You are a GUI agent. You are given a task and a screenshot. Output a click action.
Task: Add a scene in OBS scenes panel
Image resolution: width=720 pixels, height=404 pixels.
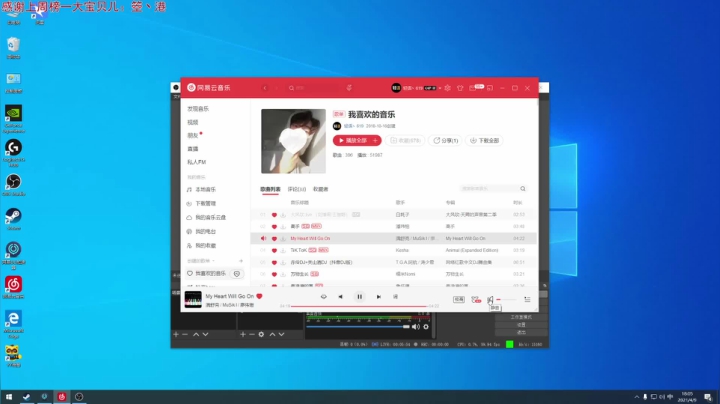click(x=176, y=335)
